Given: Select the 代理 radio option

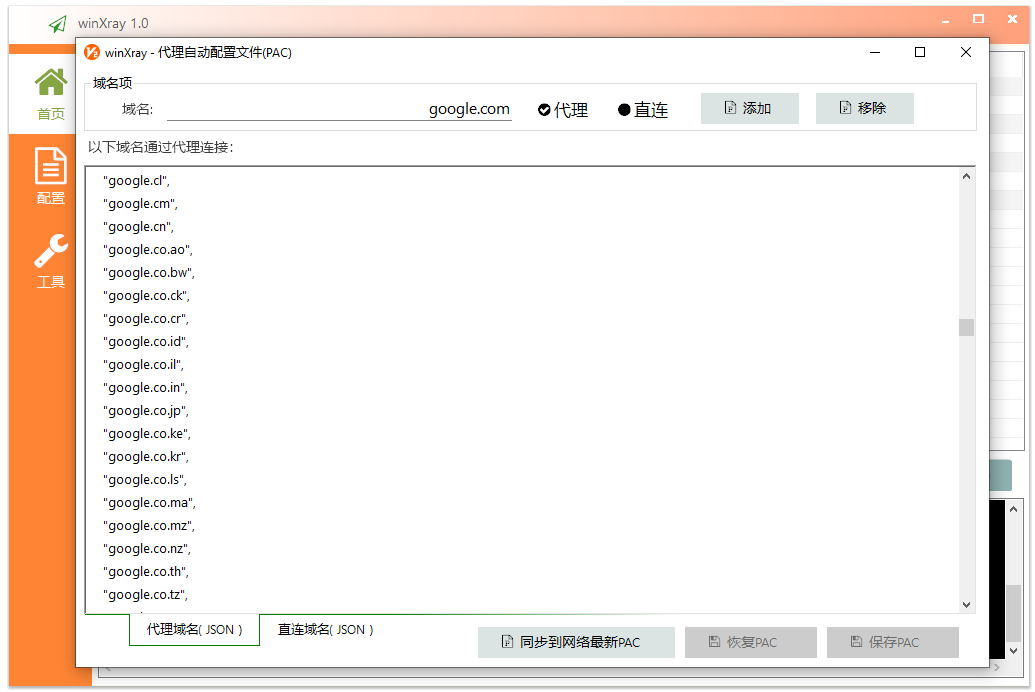Looking at the screenshot, I should pos(563,110).
